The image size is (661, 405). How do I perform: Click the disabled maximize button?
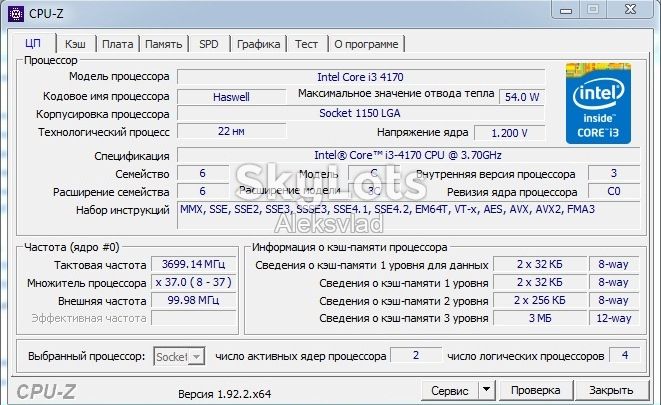pos(593,10)
